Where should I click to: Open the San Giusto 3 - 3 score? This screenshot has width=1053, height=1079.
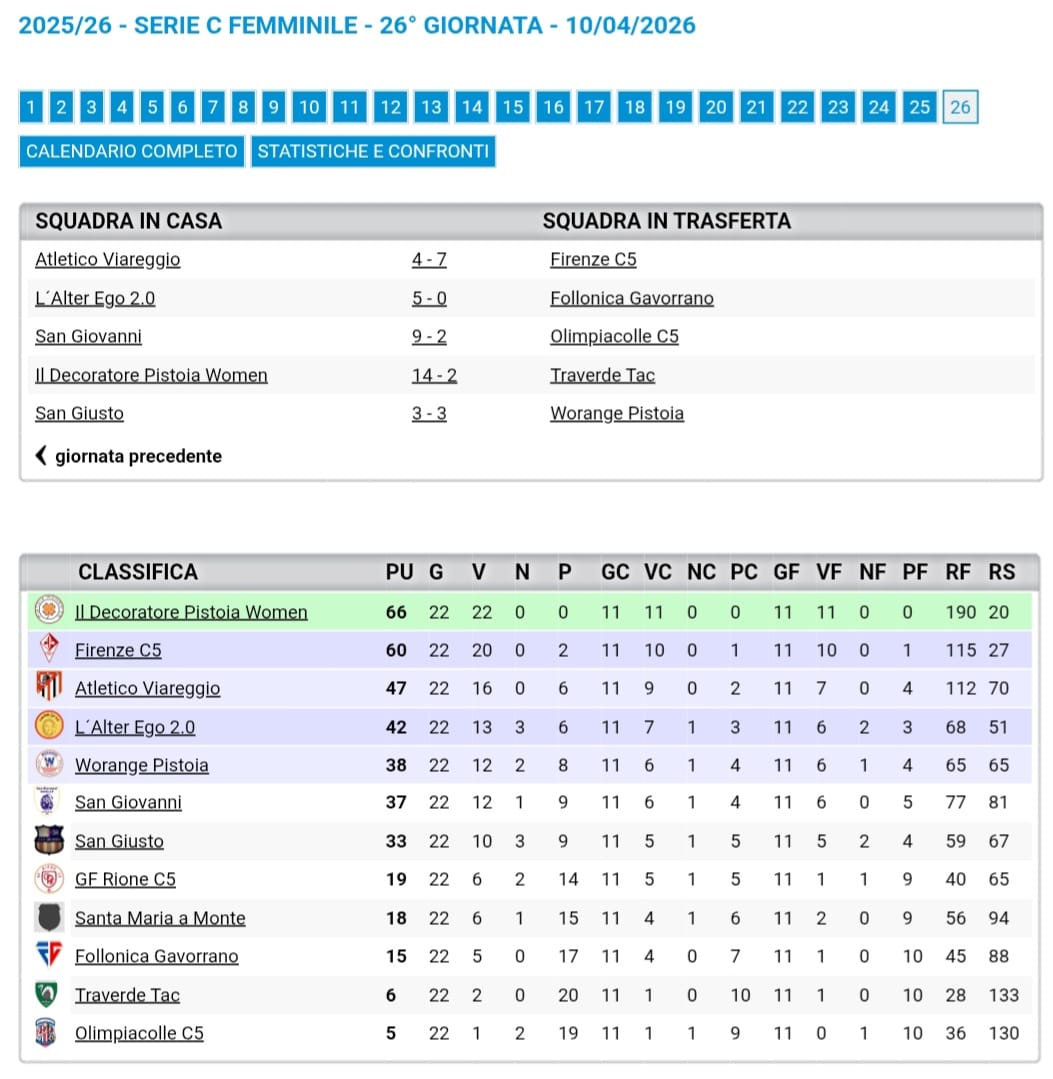tap(429, 413)
